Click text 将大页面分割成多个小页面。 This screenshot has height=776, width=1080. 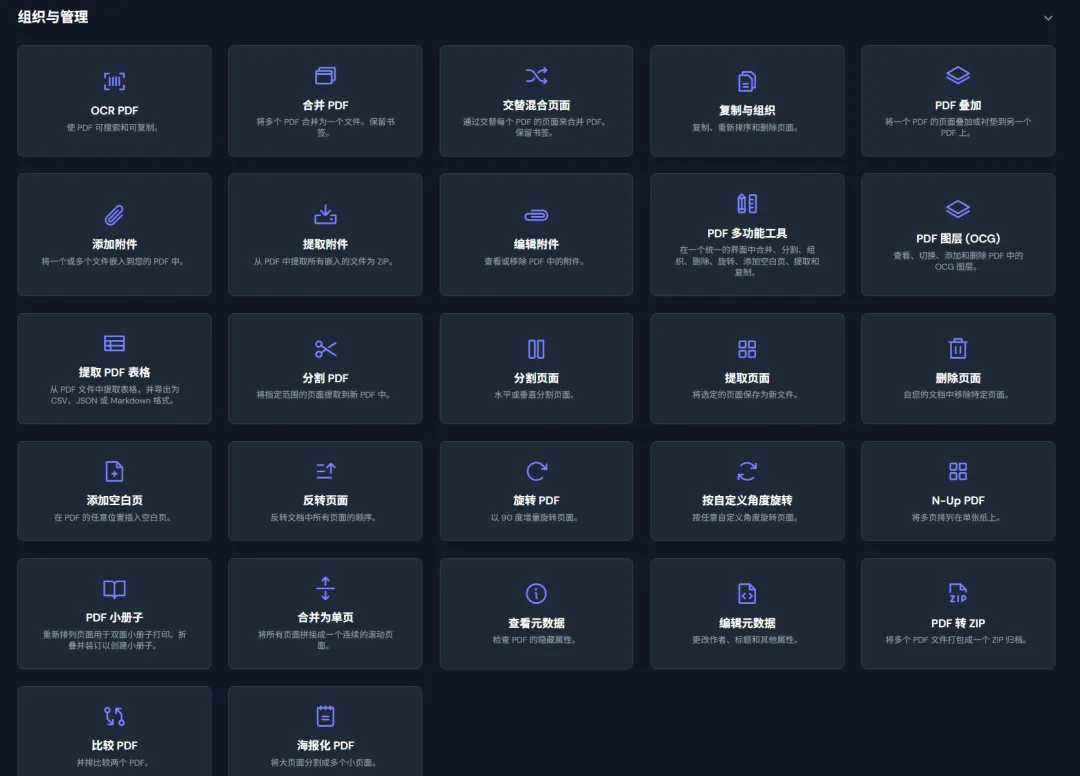coord(325,763)
